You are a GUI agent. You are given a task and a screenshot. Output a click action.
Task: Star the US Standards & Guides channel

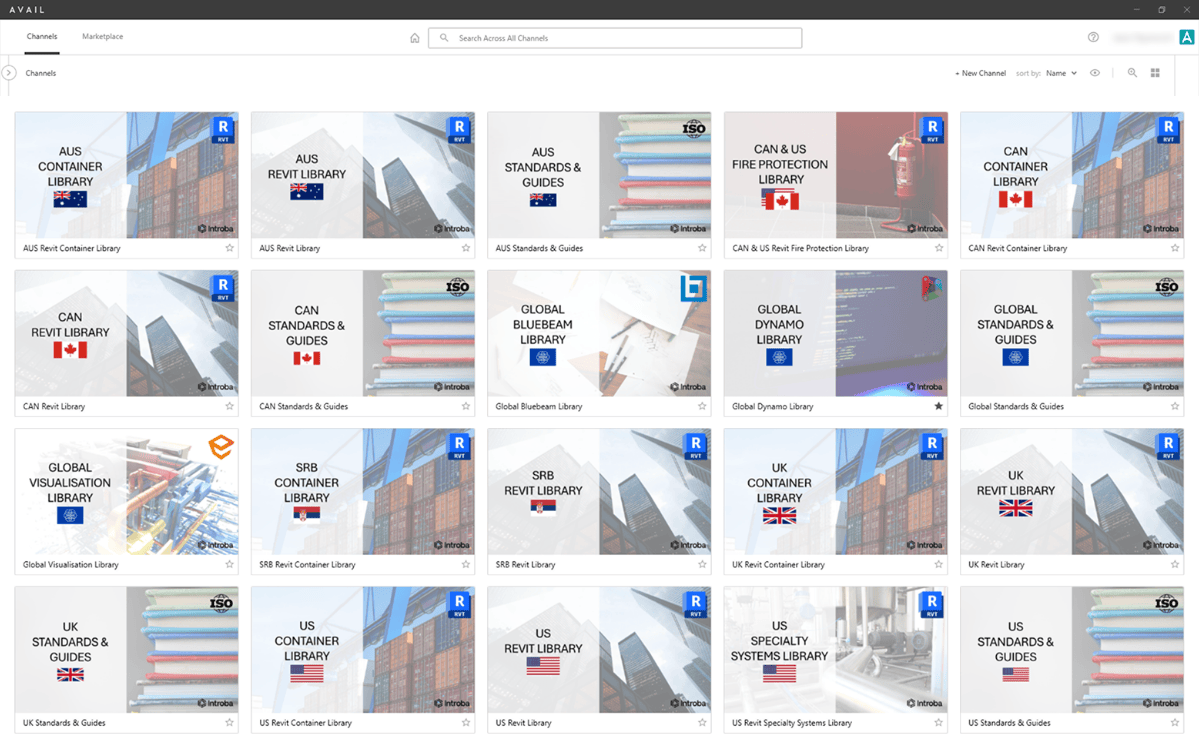point(1175,723)
